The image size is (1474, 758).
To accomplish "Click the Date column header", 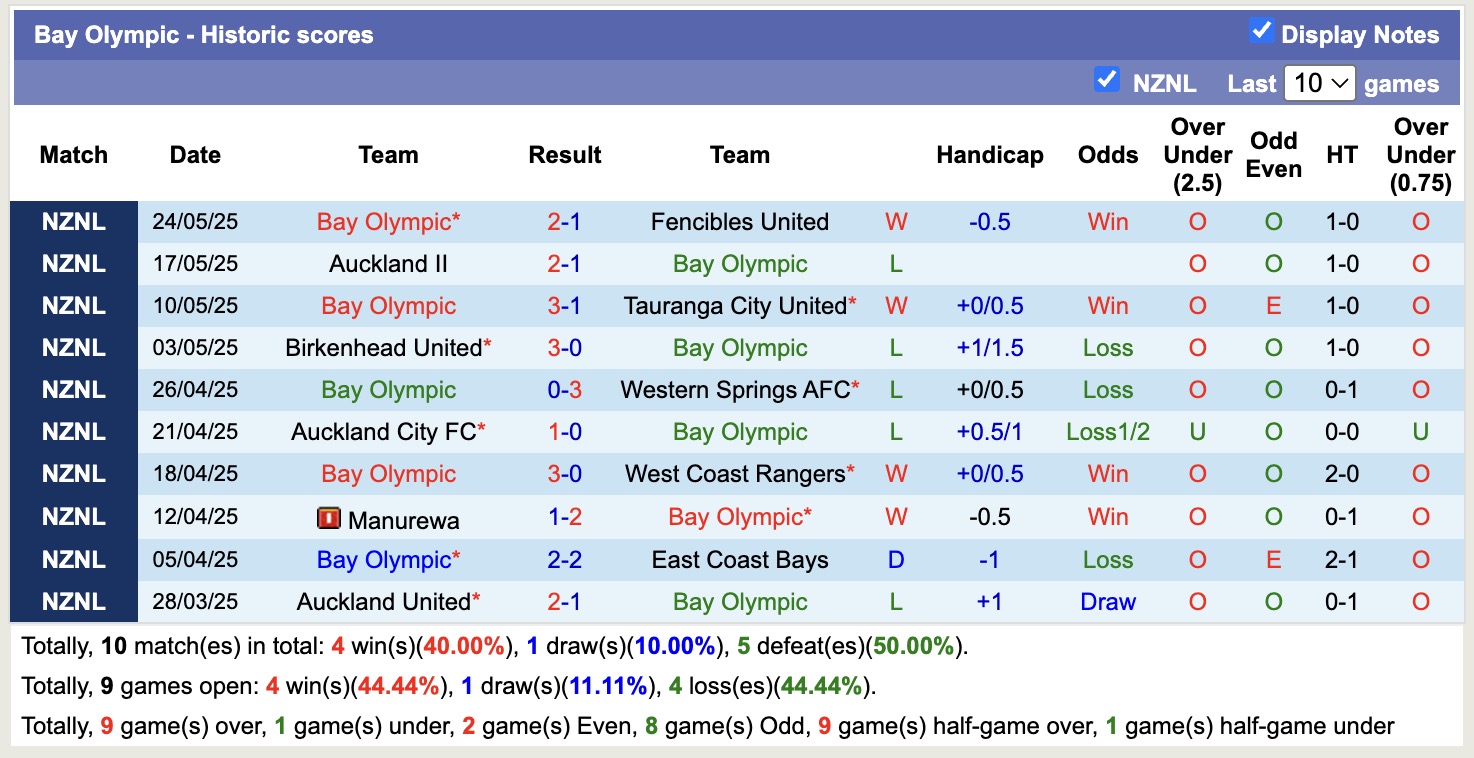I will click(194, 155).
